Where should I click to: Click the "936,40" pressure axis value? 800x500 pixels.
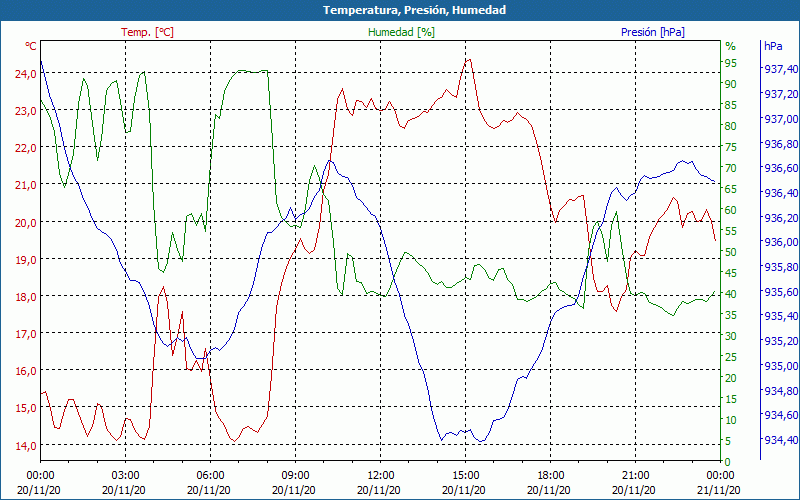781,193
